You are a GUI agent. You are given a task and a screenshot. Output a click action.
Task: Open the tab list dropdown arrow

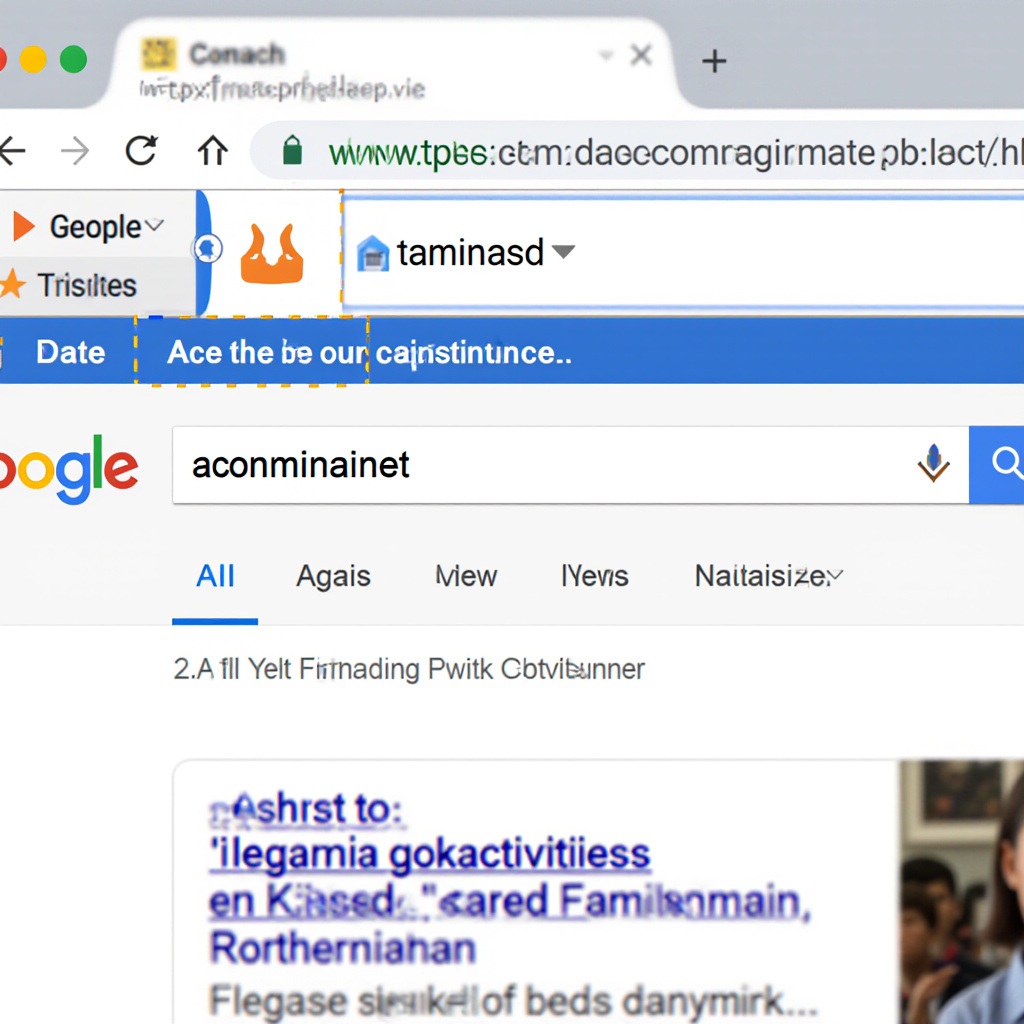(606, 55)
